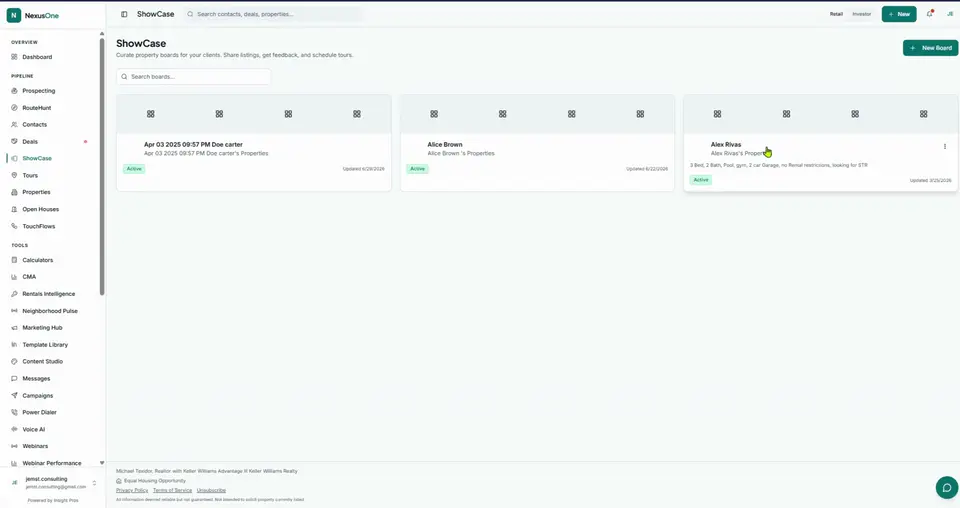Navigate to Webinars
This screenshot has height=508, width=960.
click(35, 446)
